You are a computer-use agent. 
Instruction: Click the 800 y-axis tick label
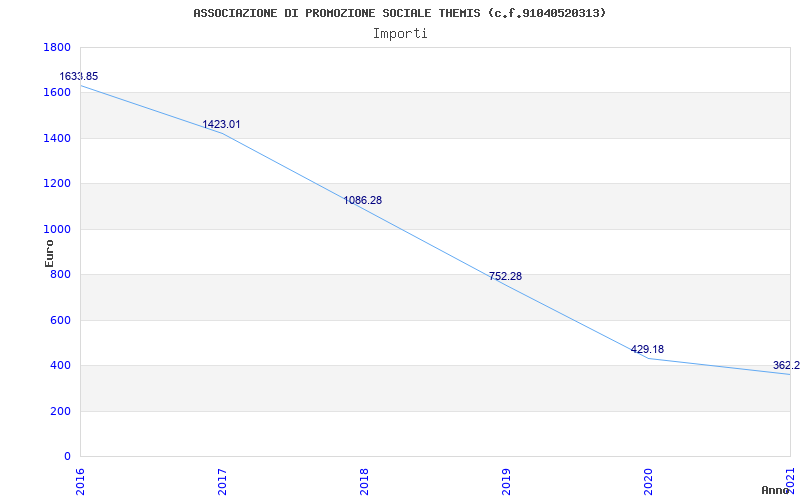(61, 275)
